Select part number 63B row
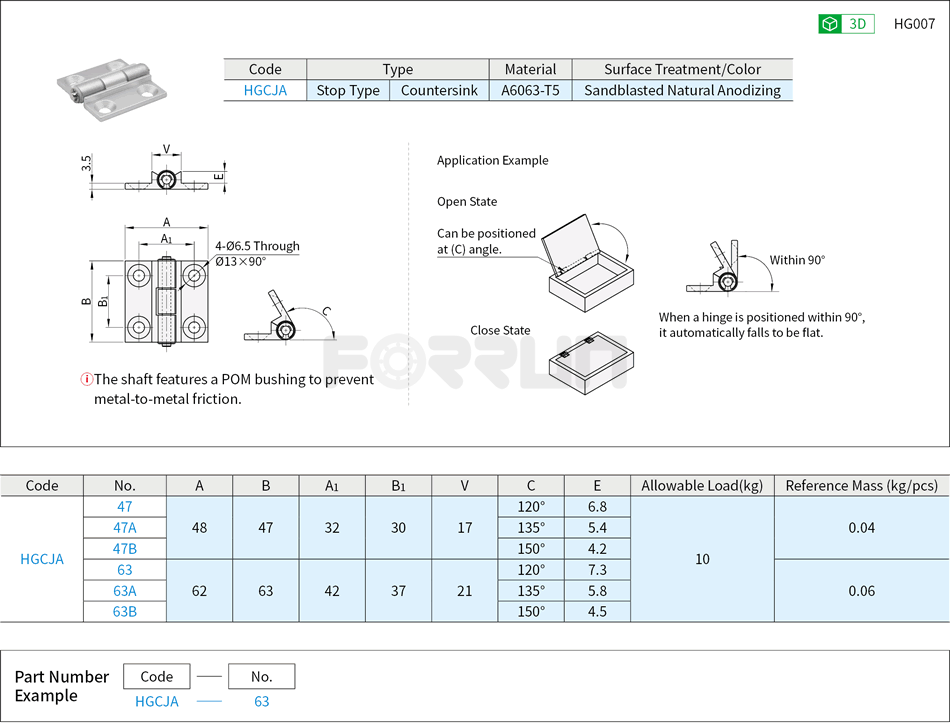950x724 pixels. tap(124, 611)
